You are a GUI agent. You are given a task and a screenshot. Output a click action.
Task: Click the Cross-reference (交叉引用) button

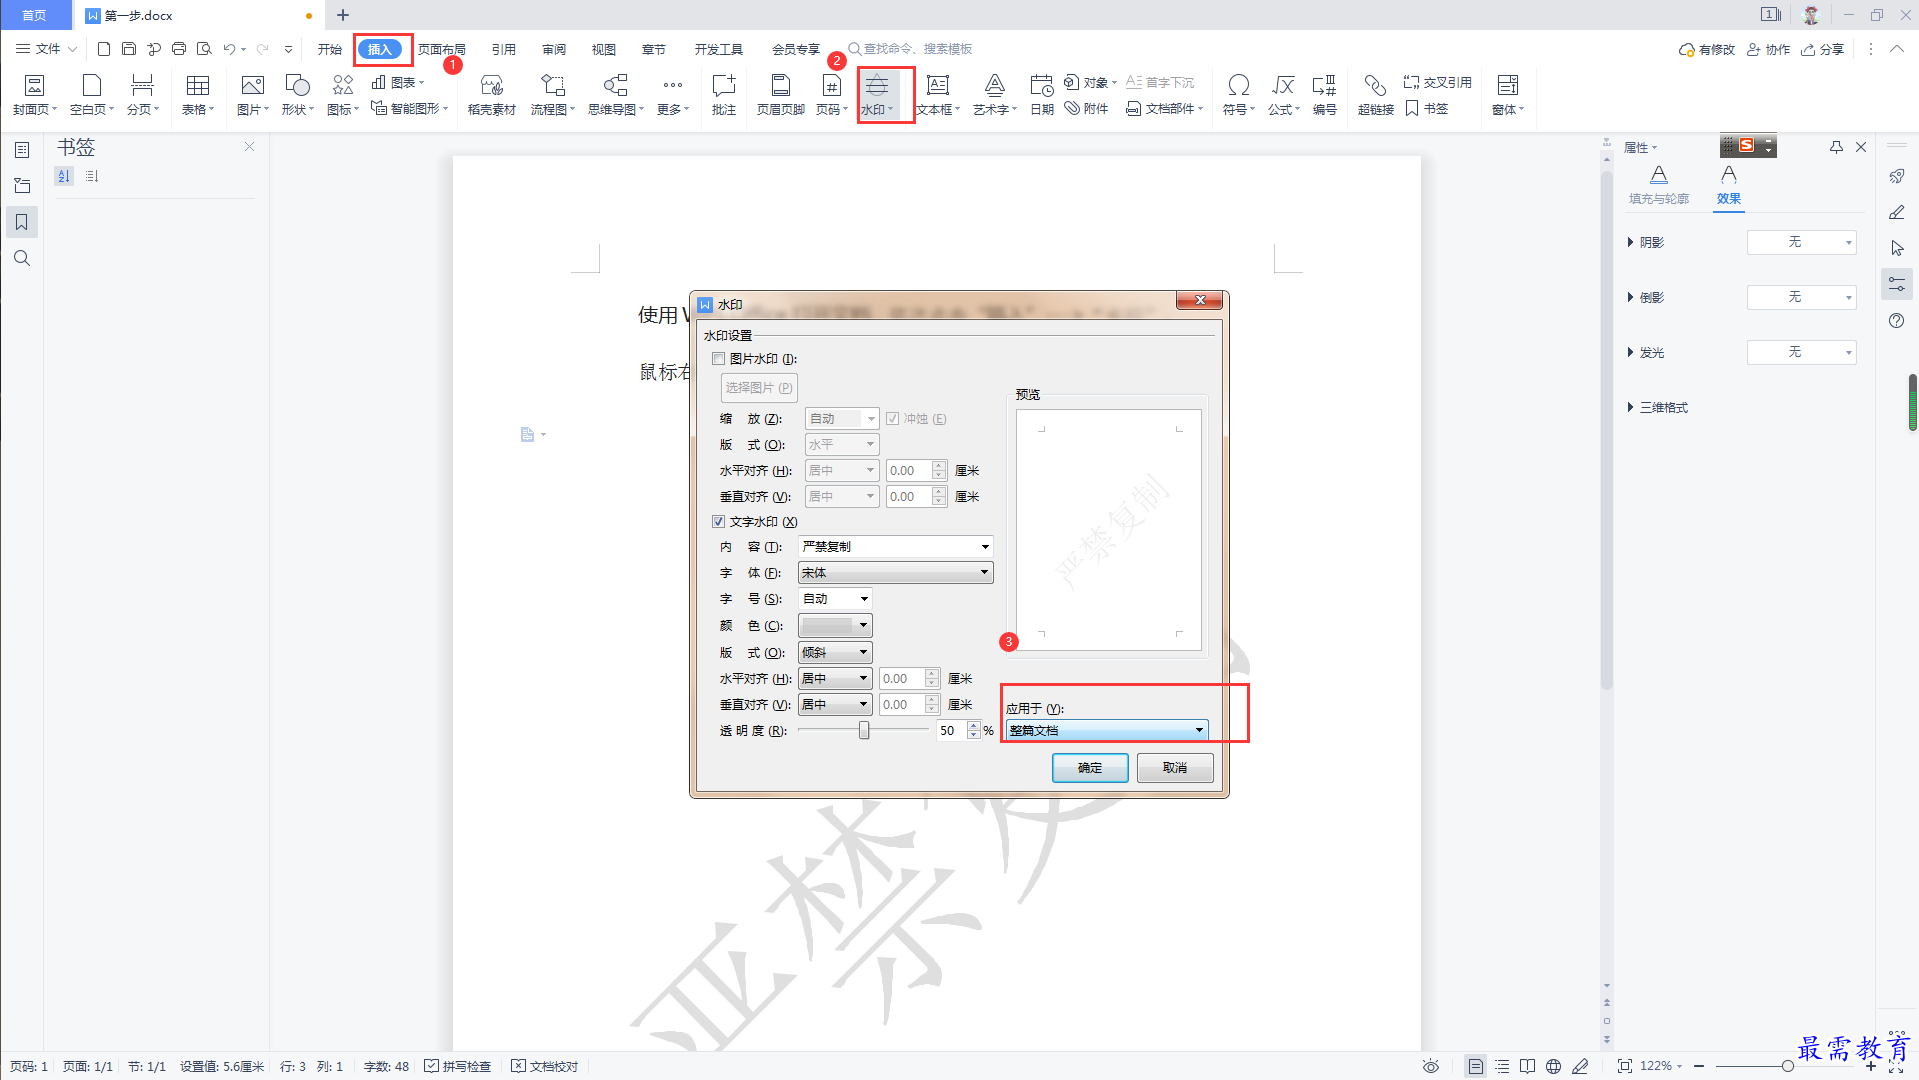coord(1438,83)
